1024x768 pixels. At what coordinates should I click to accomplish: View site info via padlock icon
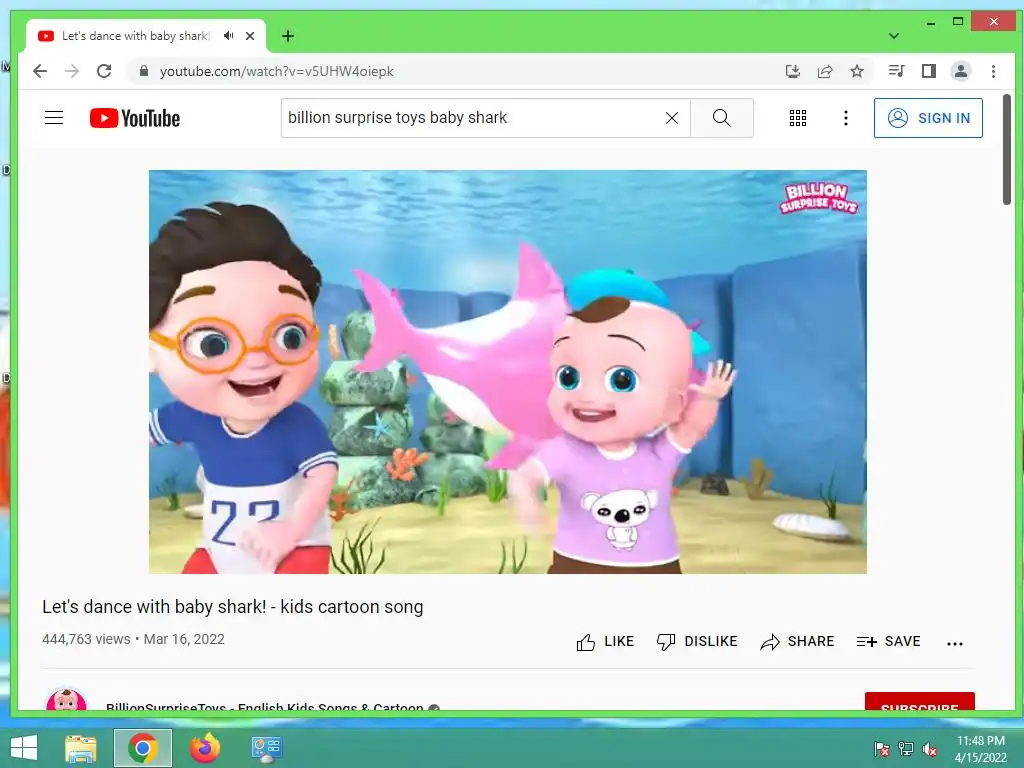pyautogui.click(x=144, y=71)
